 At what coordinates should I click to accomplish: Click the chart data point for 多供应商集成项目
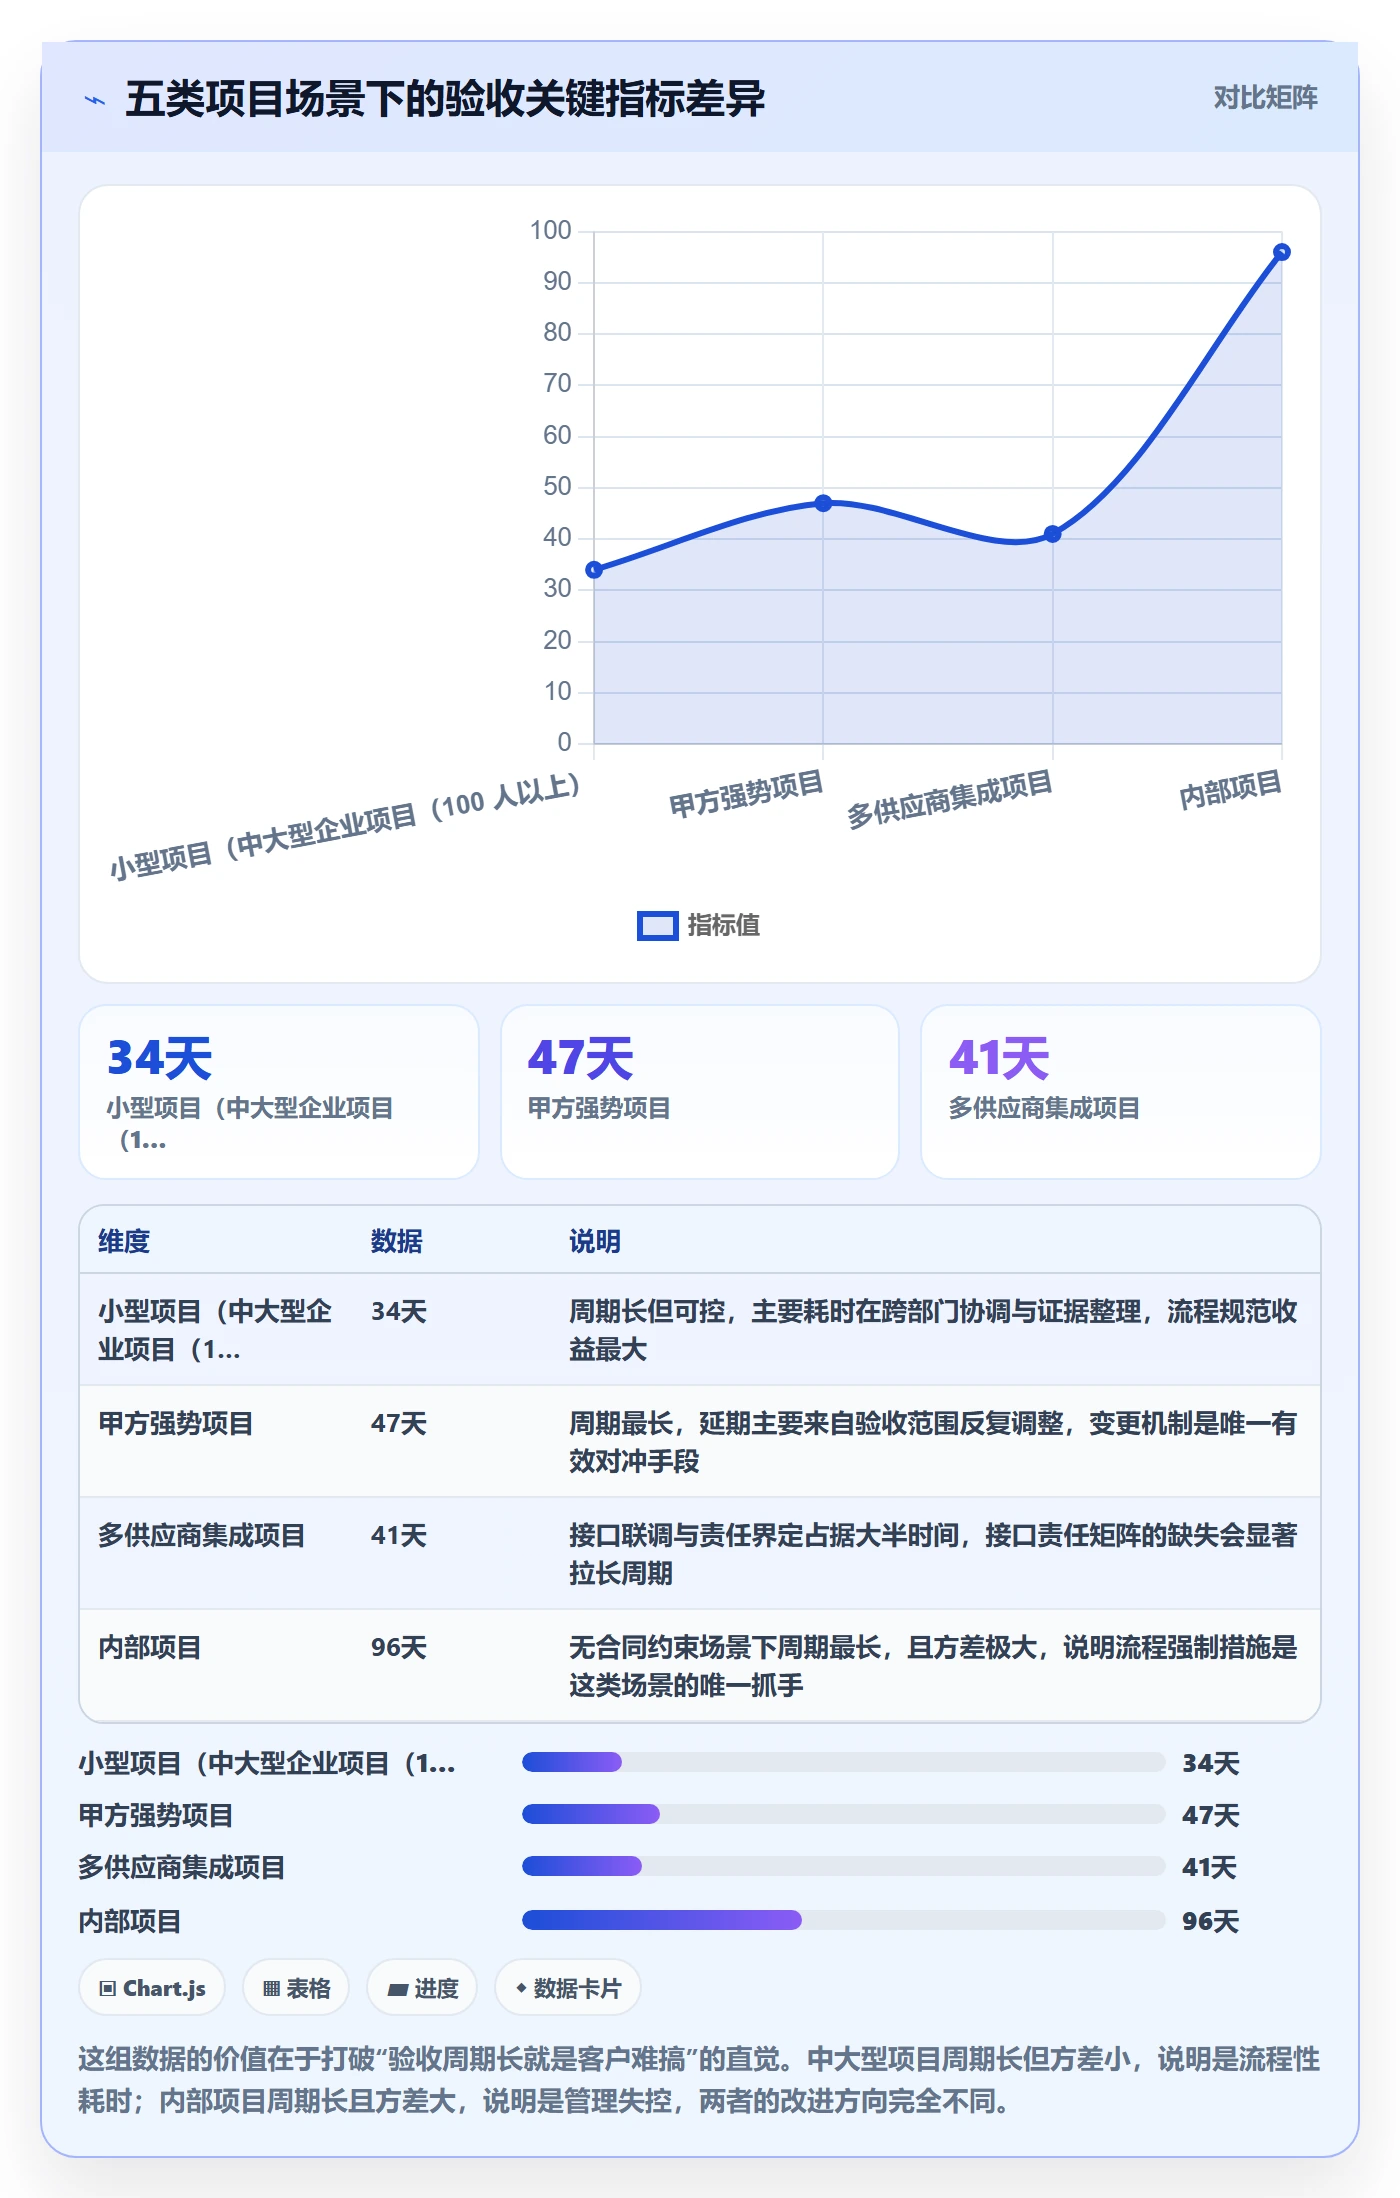click(x=1052, y=534)
